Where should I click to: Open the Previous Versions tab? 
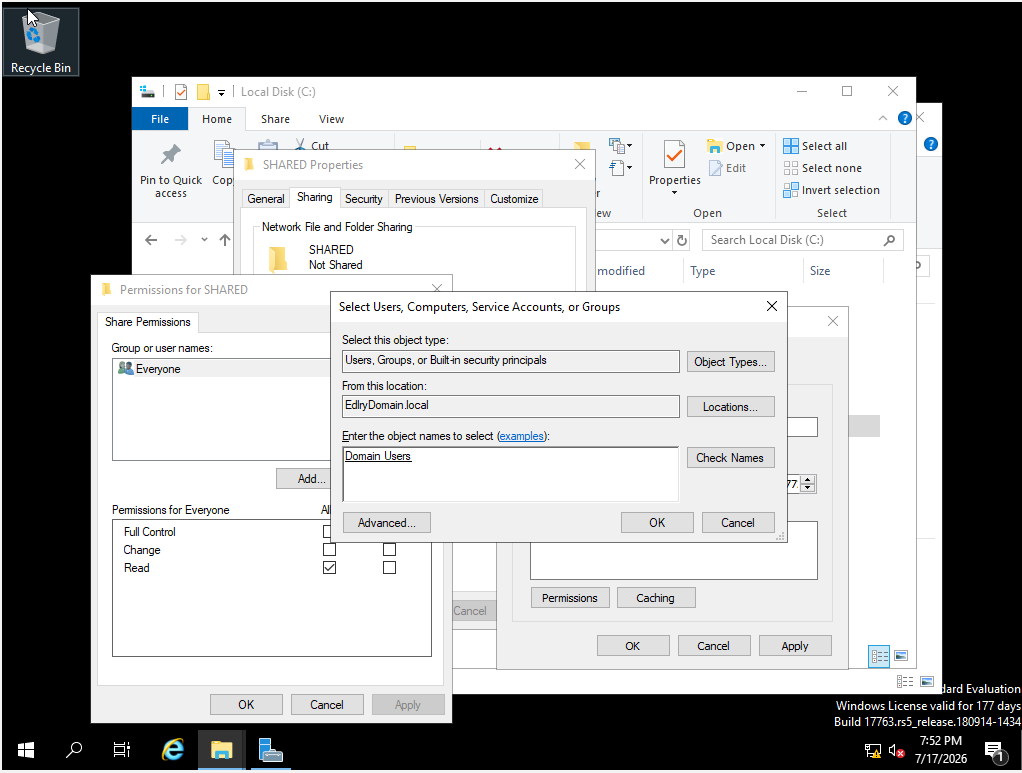point(437,199)
